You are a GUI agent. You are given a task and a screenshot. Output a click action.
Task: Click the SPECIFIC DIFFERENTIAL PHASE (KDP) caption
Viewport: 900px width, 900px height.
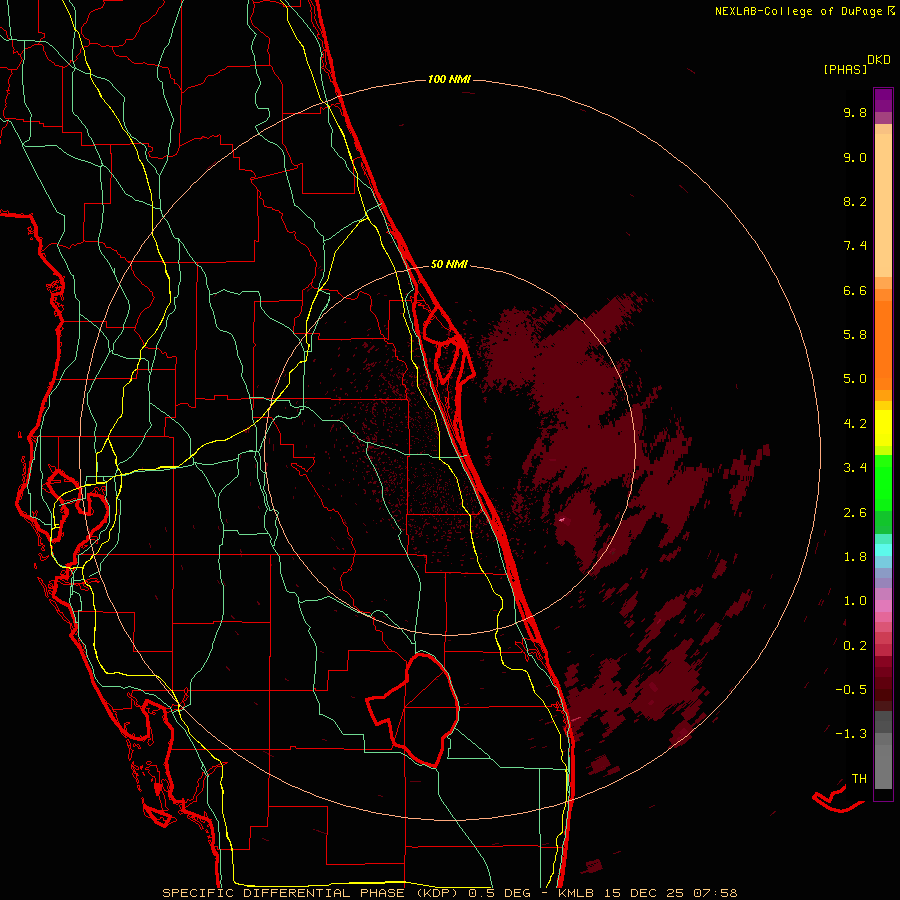pyautogui.click(x=313, y=893)
